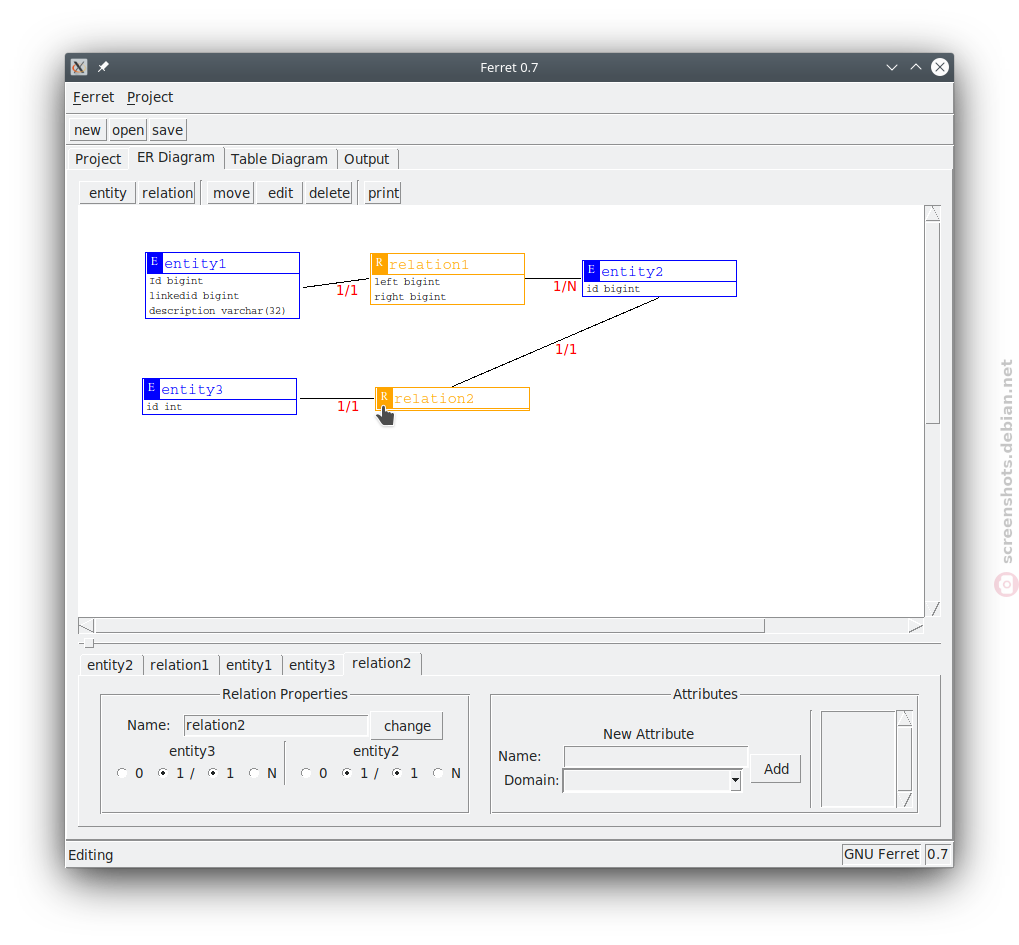Close the Ferret 0.7 window
Image resolution: width=1019 pixels, height=945 pixels.
[940, 67]
